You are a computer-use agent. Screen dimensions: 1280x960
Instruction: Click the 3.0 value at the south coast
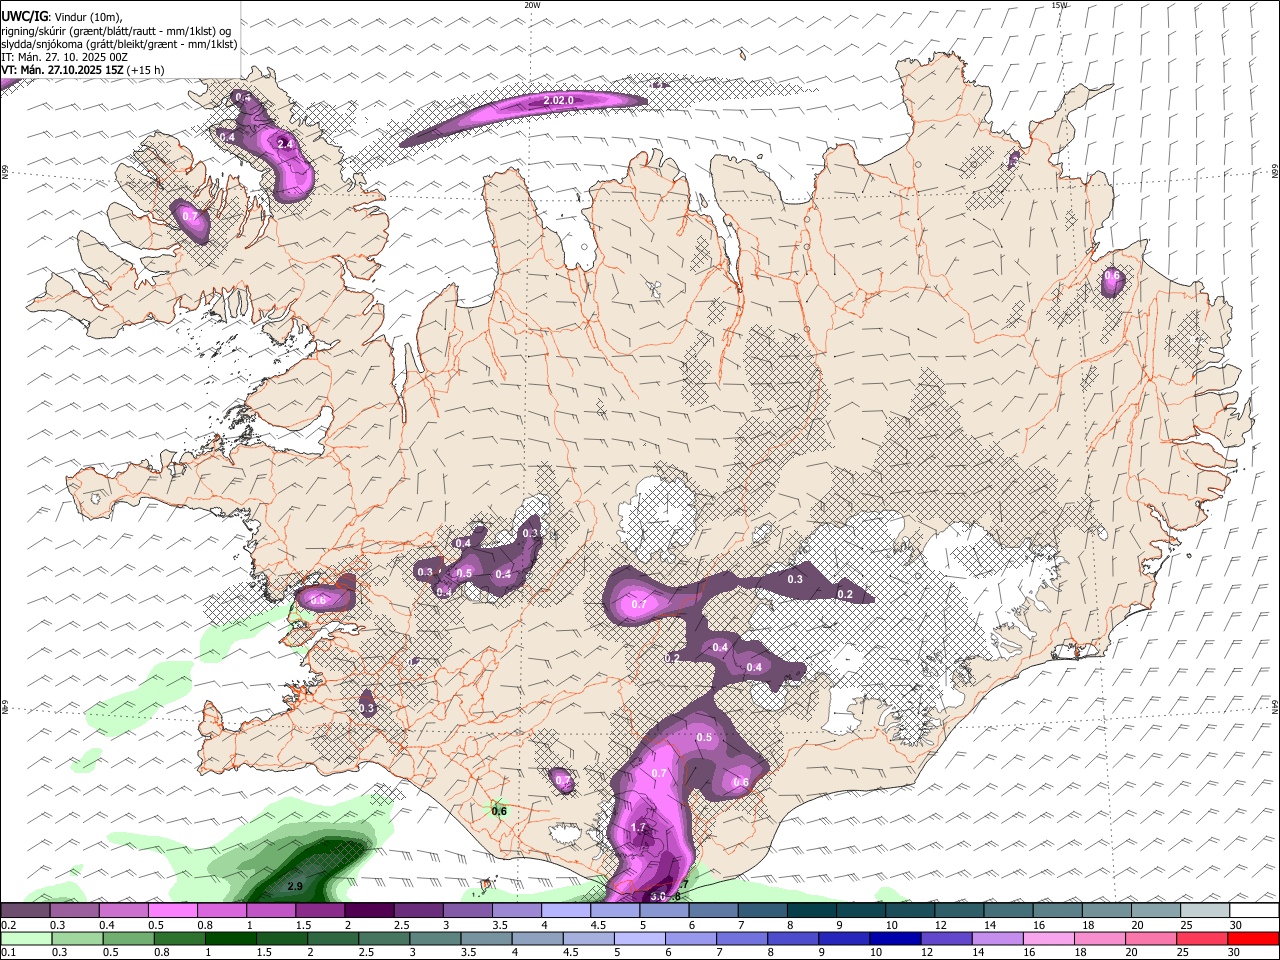(x=658, y=897)
